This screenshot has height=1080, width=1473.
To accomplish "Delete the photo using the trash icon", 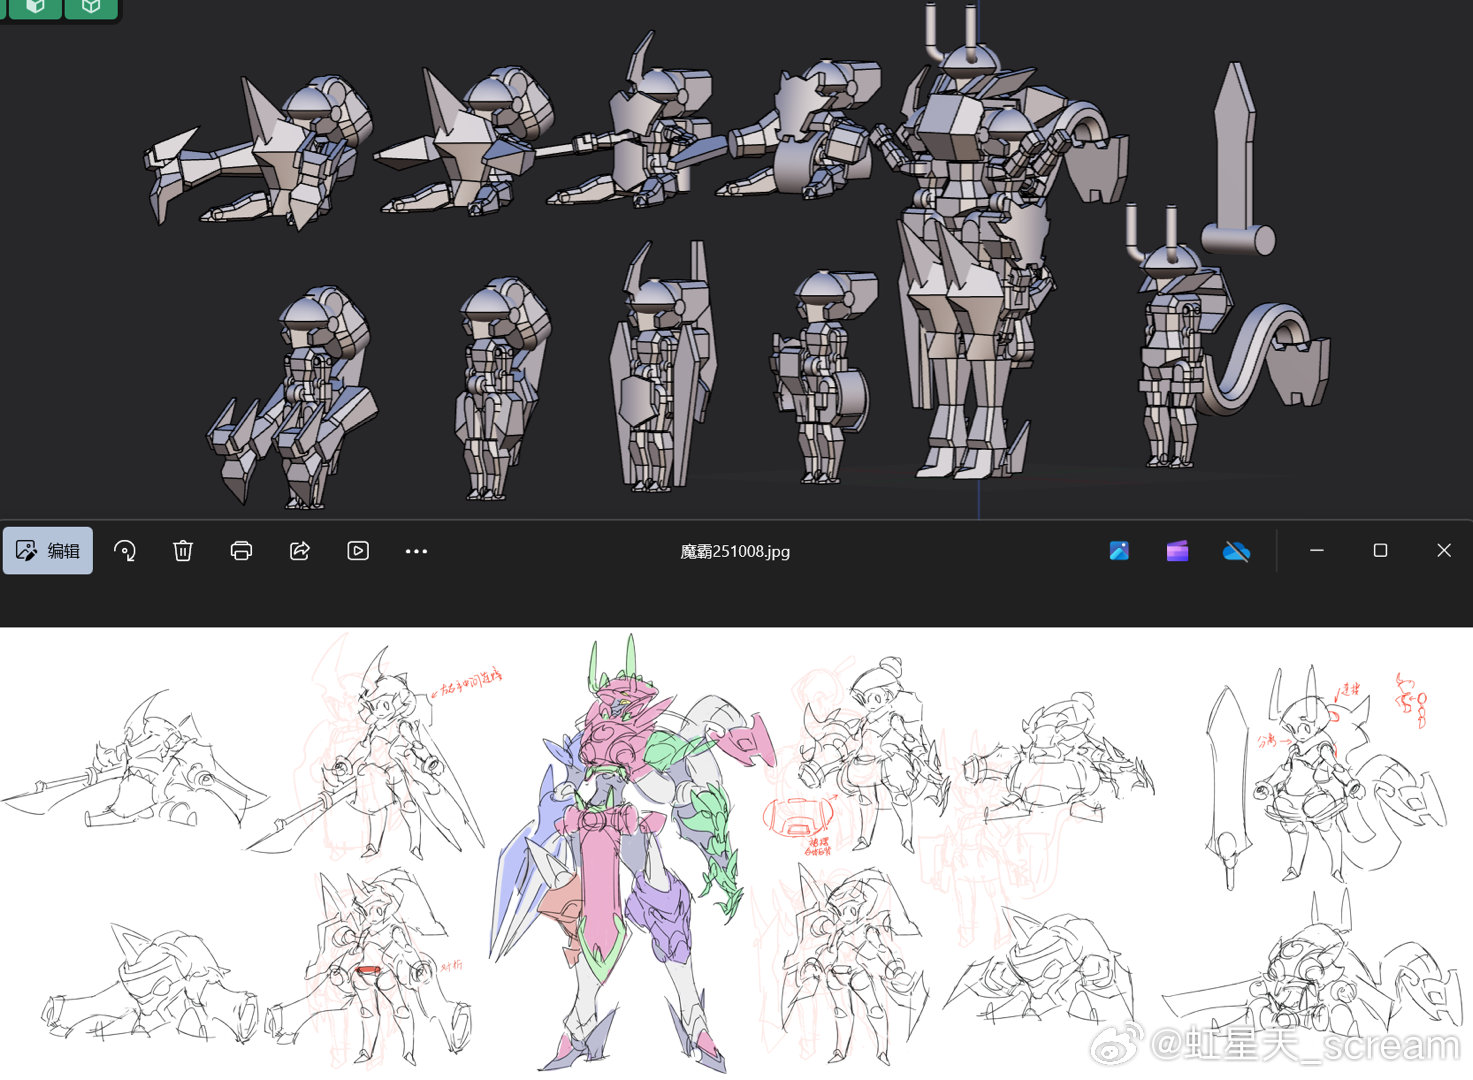I will [183, 551].
